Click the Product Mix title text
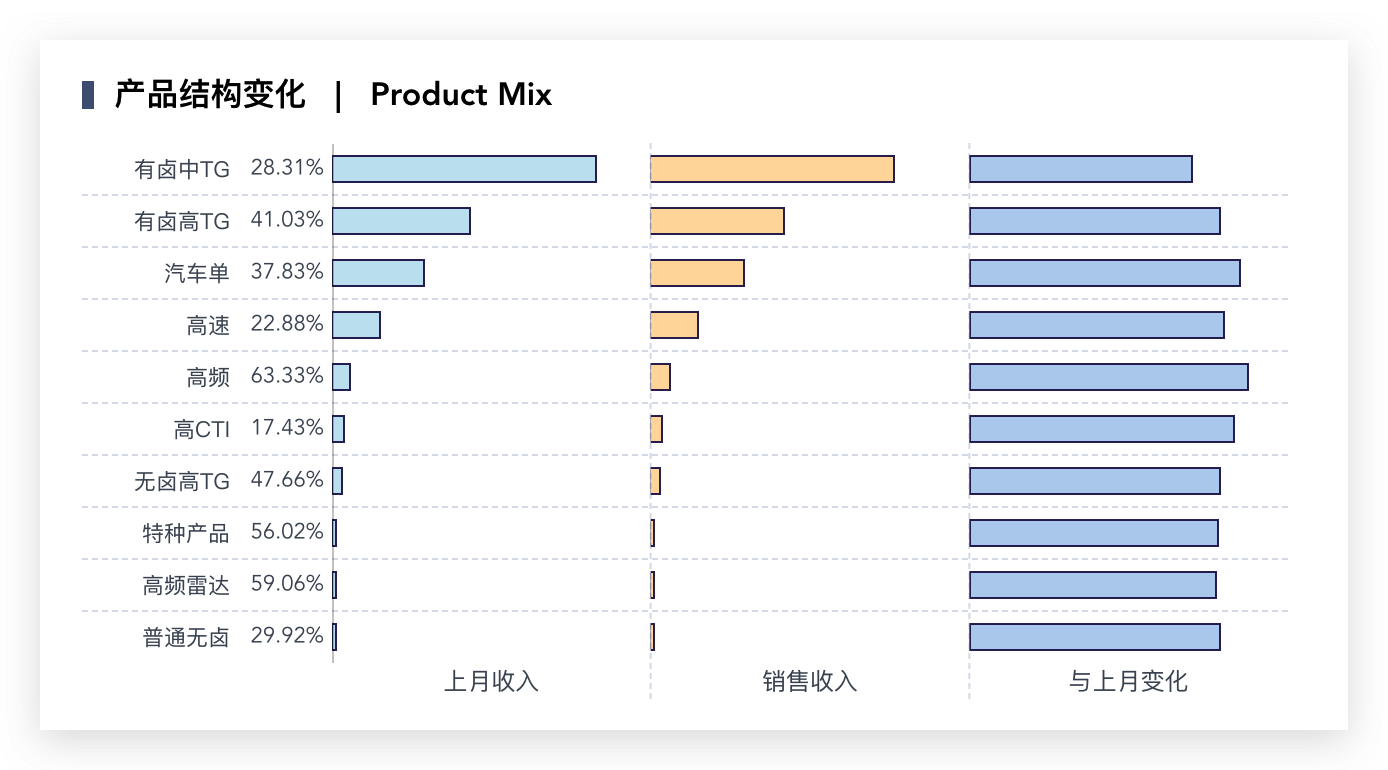This screenshot has width=1388, height=770. [x=461, y=95]
